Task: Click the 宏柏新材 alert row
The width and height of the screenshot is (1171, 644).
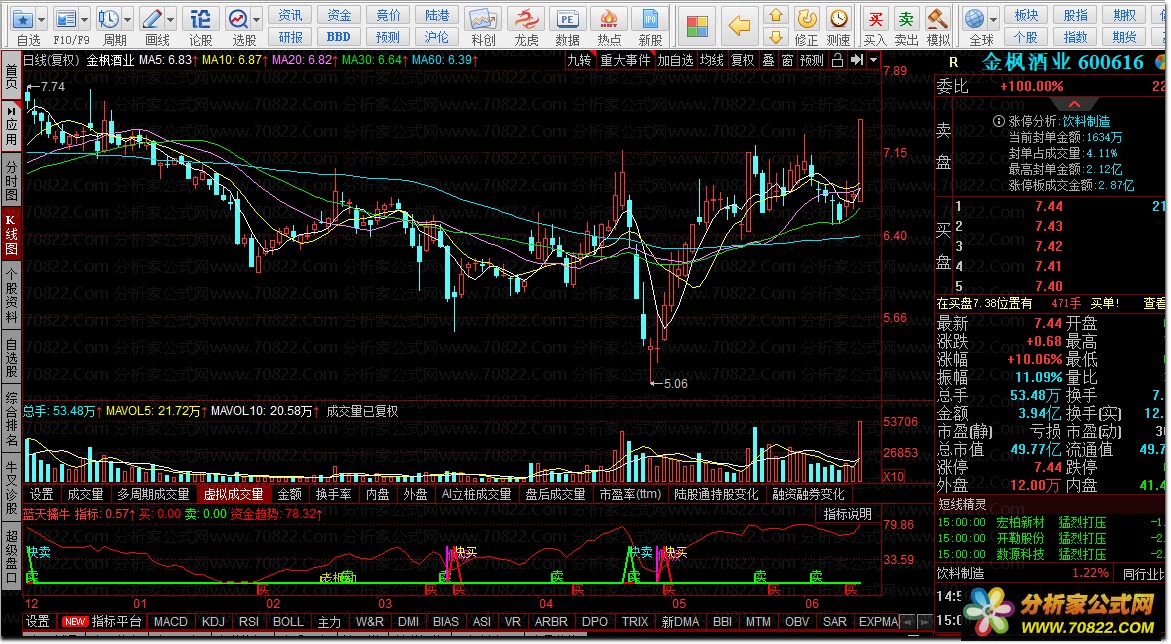Action: (1049, 522)
